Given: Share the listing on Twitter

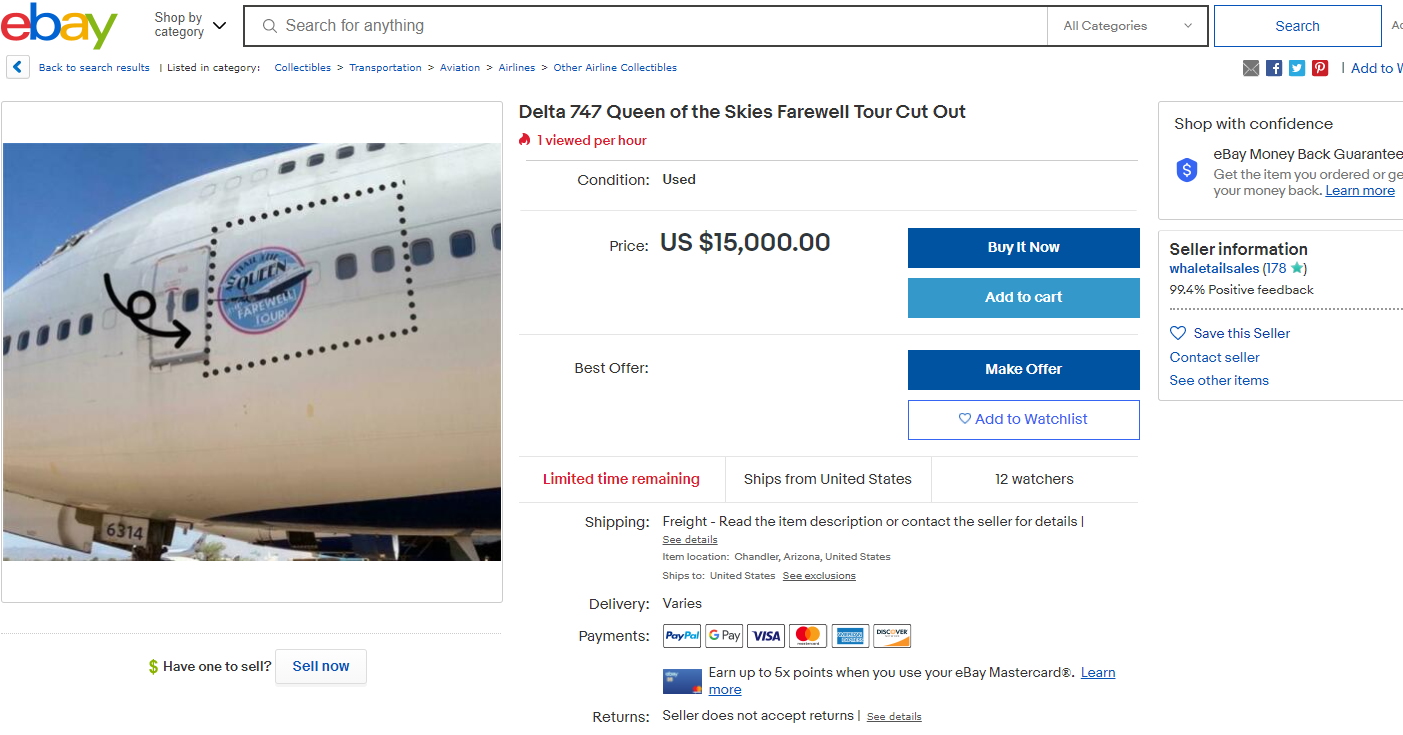Looking at the screenshot, I should click(x=1297, y=67).
